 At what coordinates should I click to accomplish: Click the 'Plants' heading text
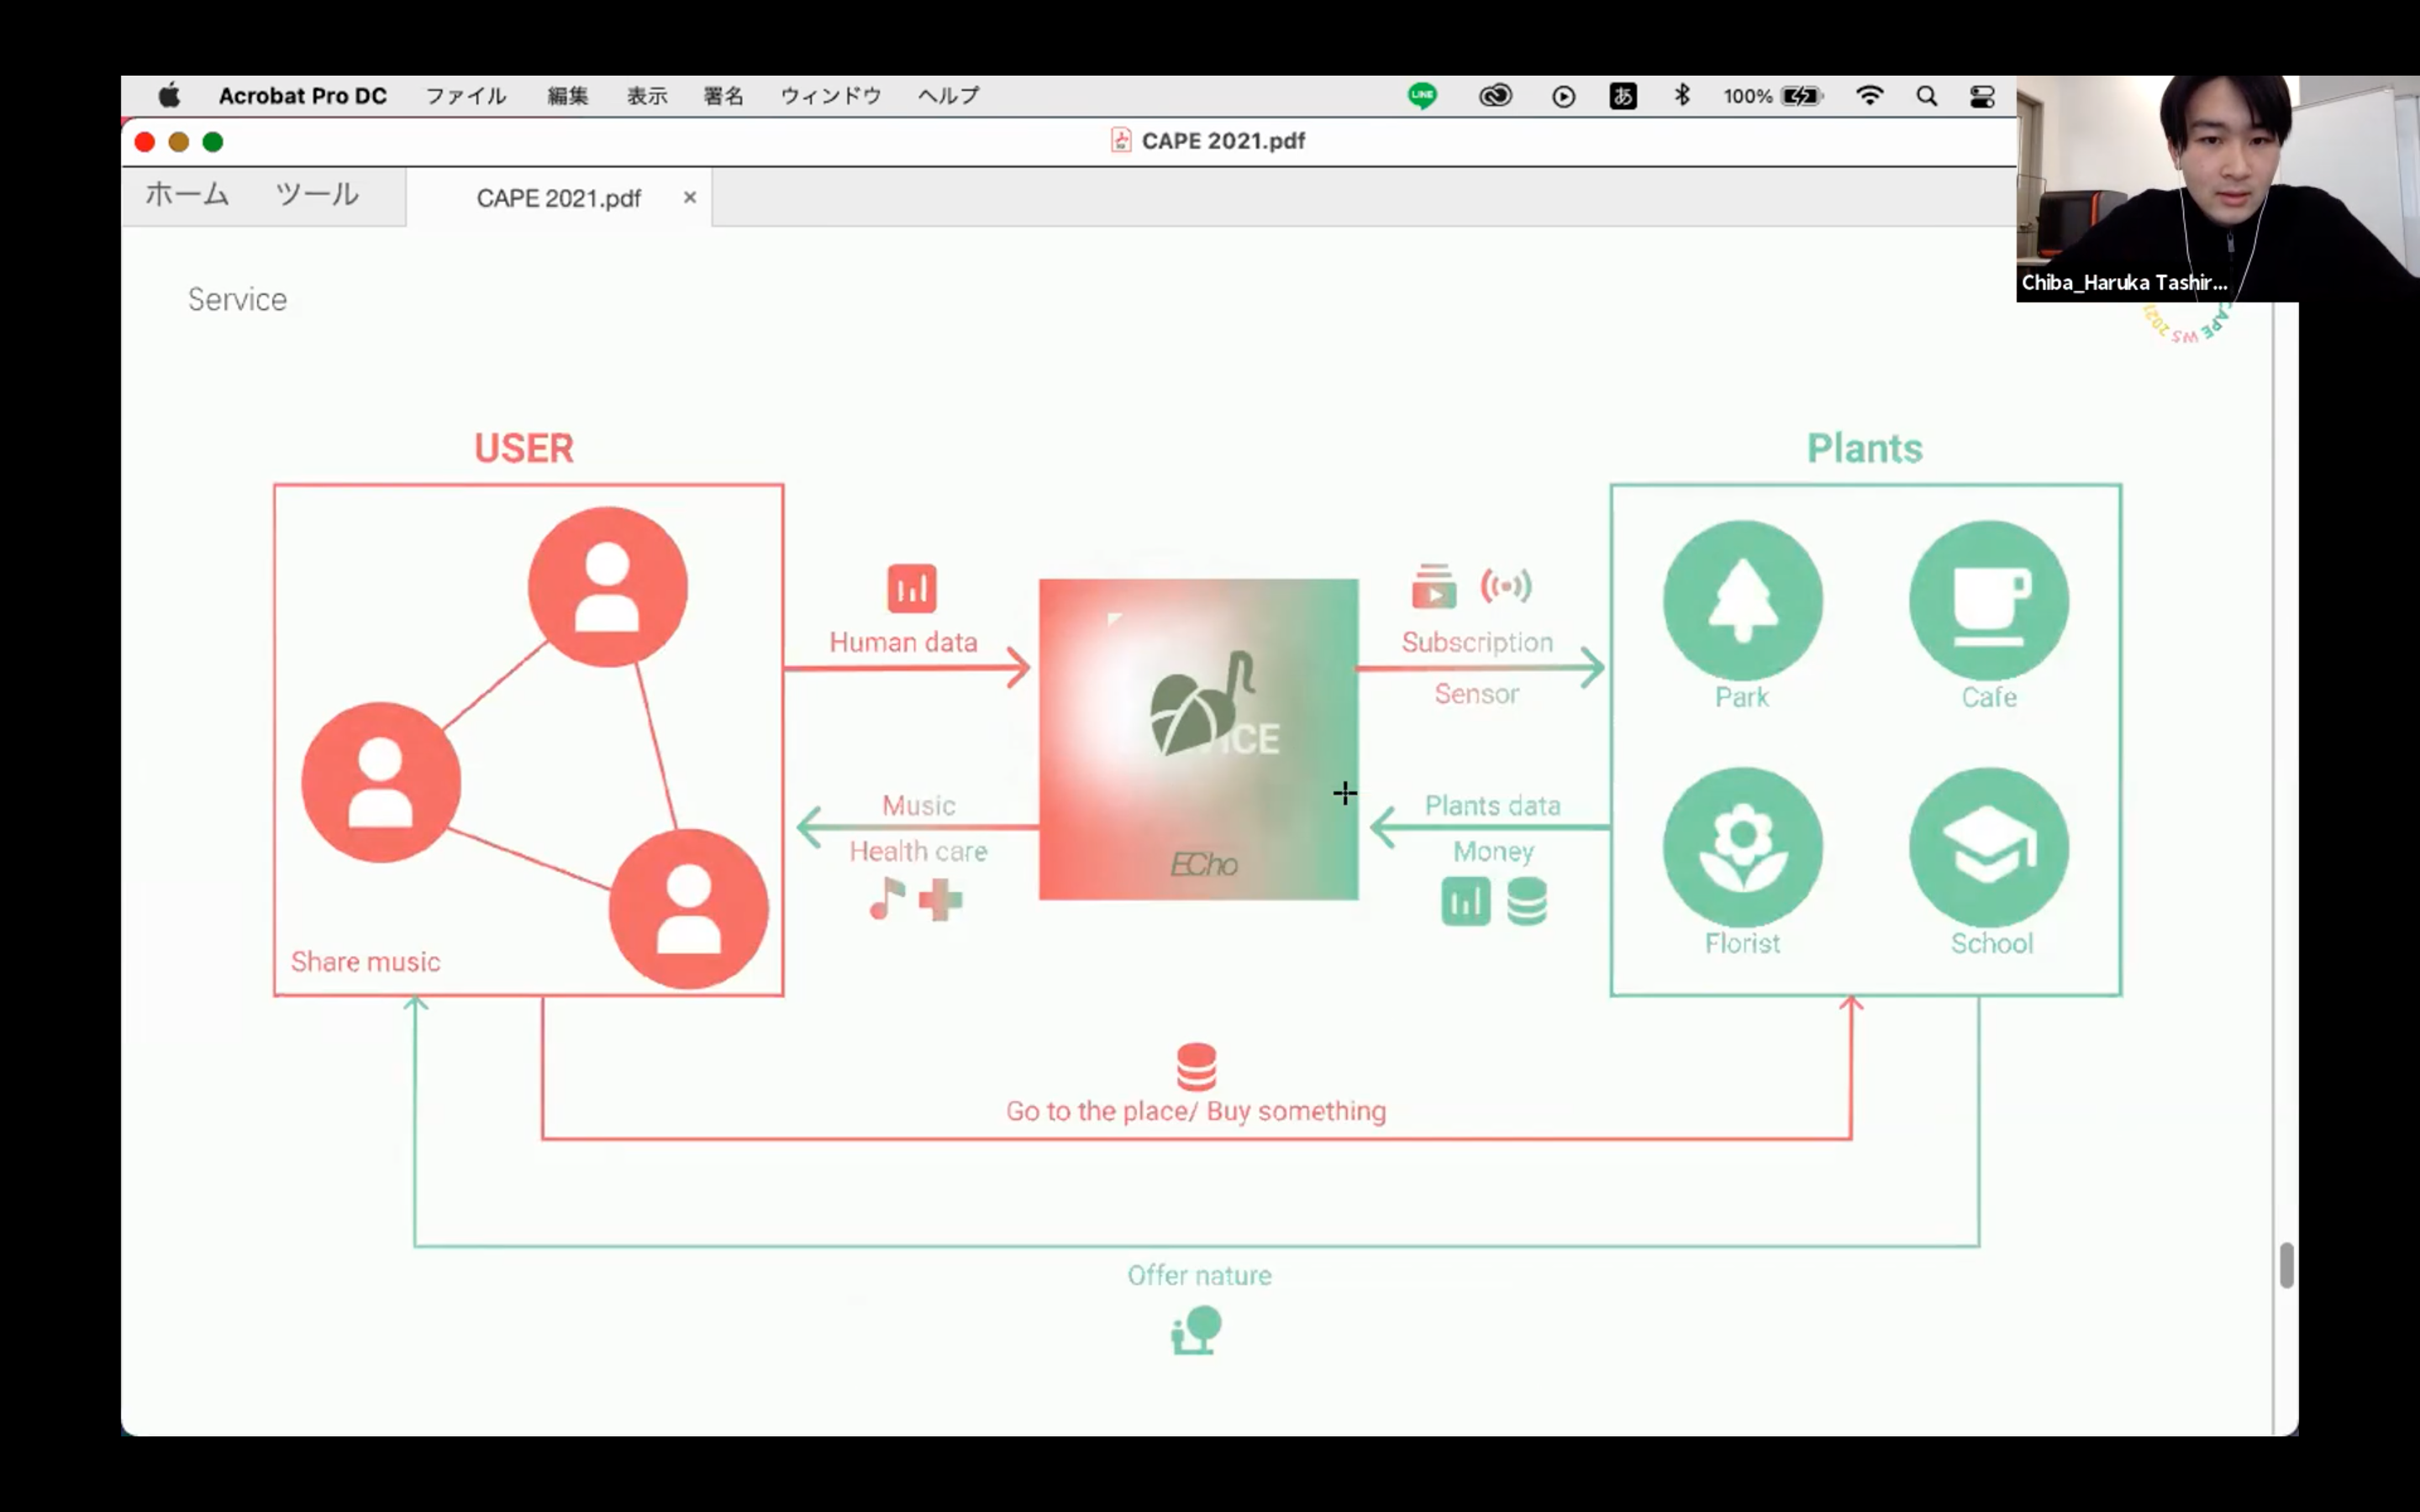click(x=1864, y=448)
